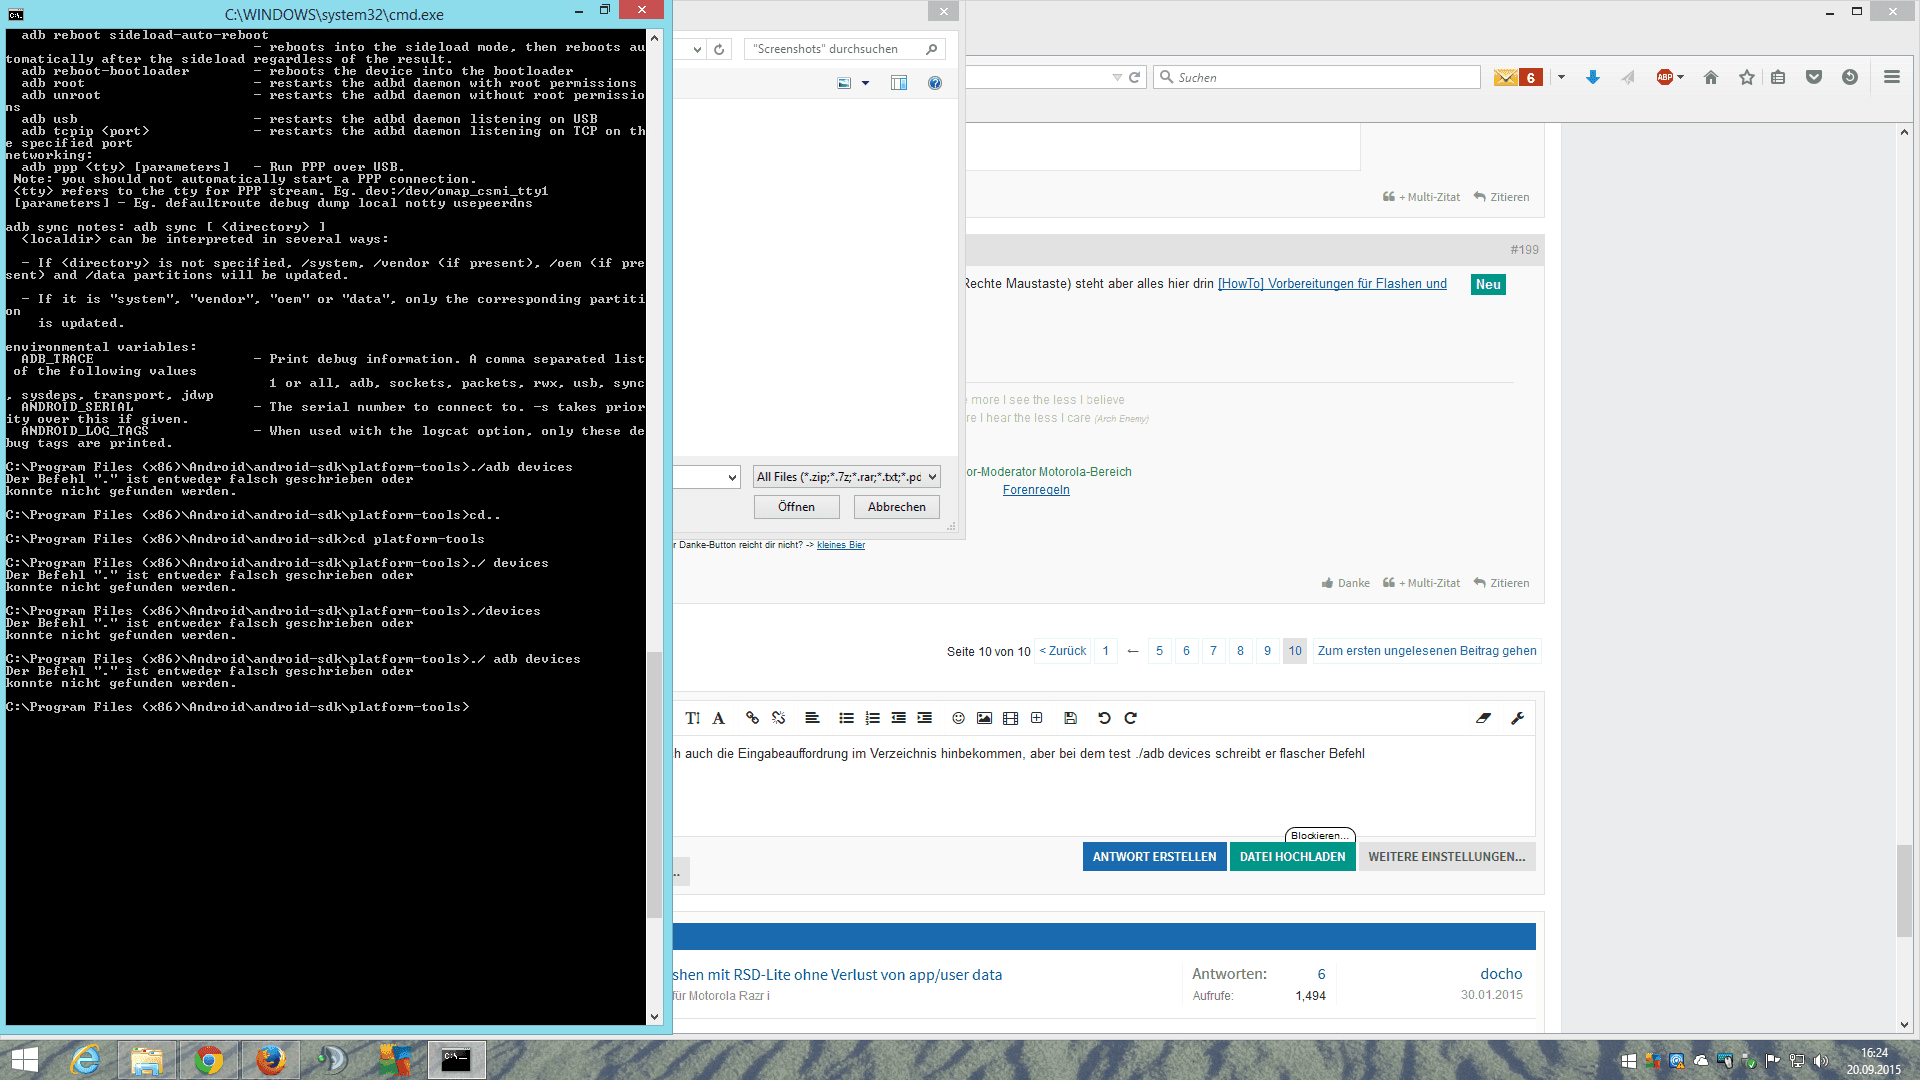The image size is (1920, 1080).
Task: Click the eraser remove-formatting icon
Action: [1483, 718]
